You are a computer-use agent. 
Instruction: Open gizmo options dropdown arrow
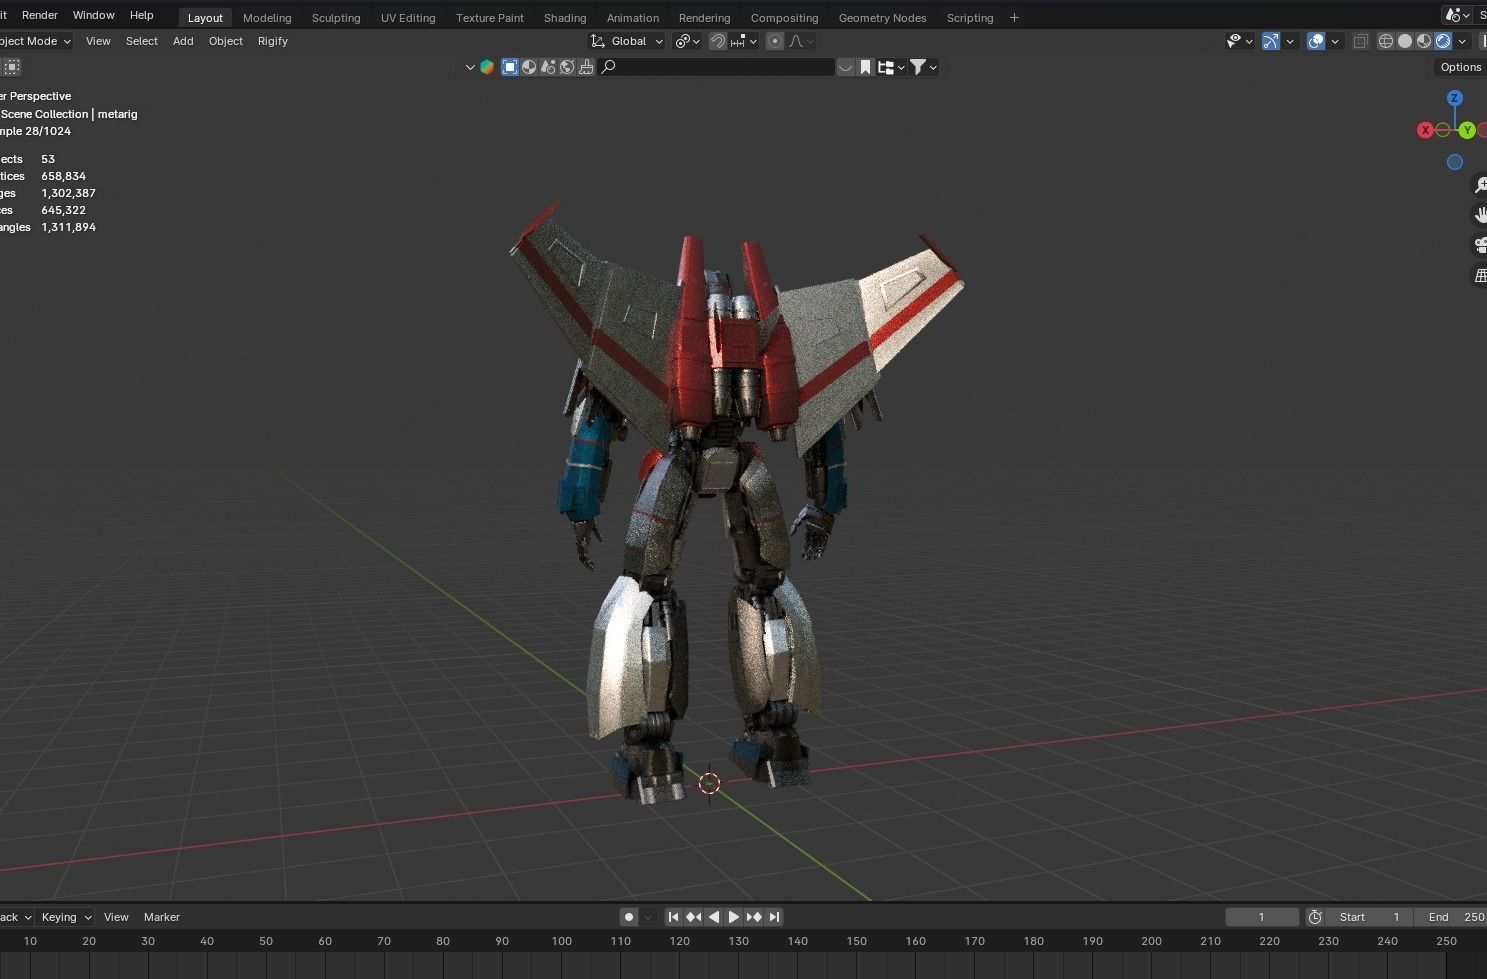pos(1290,41)
